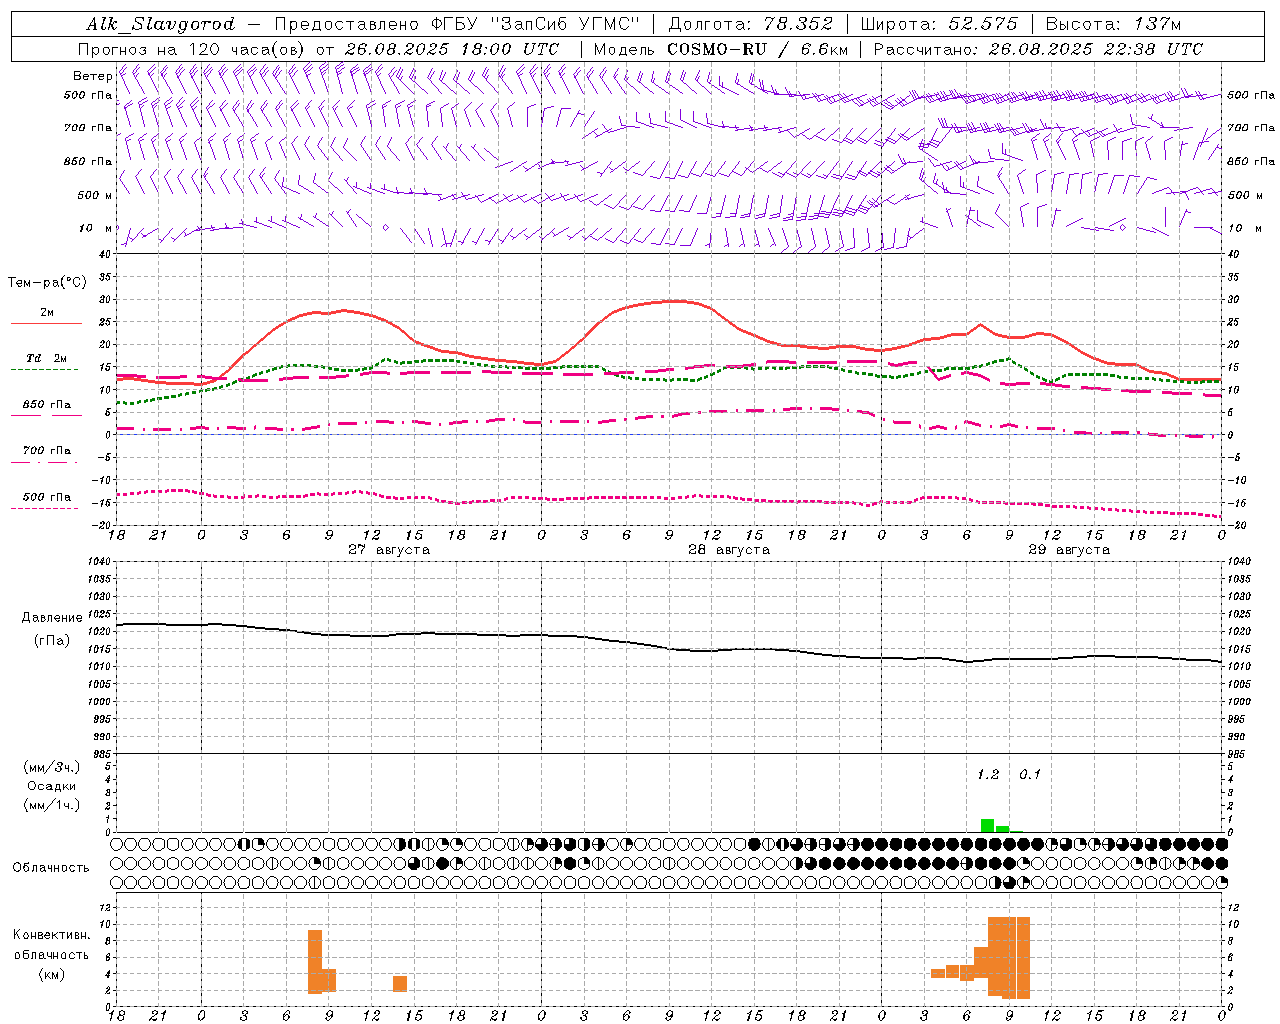
Task: Select the Облачность cloudiness label
Action: pos(51,868)
